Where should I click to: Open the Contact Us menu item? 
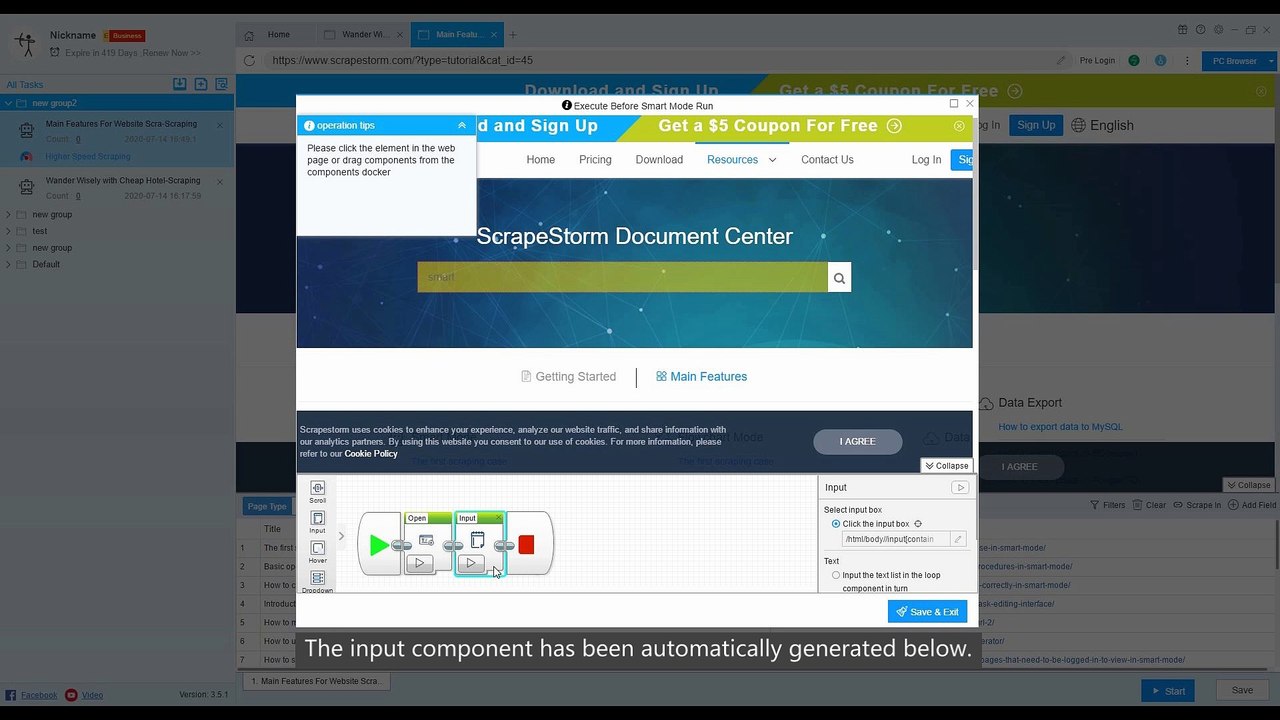[x=827, y=160]
